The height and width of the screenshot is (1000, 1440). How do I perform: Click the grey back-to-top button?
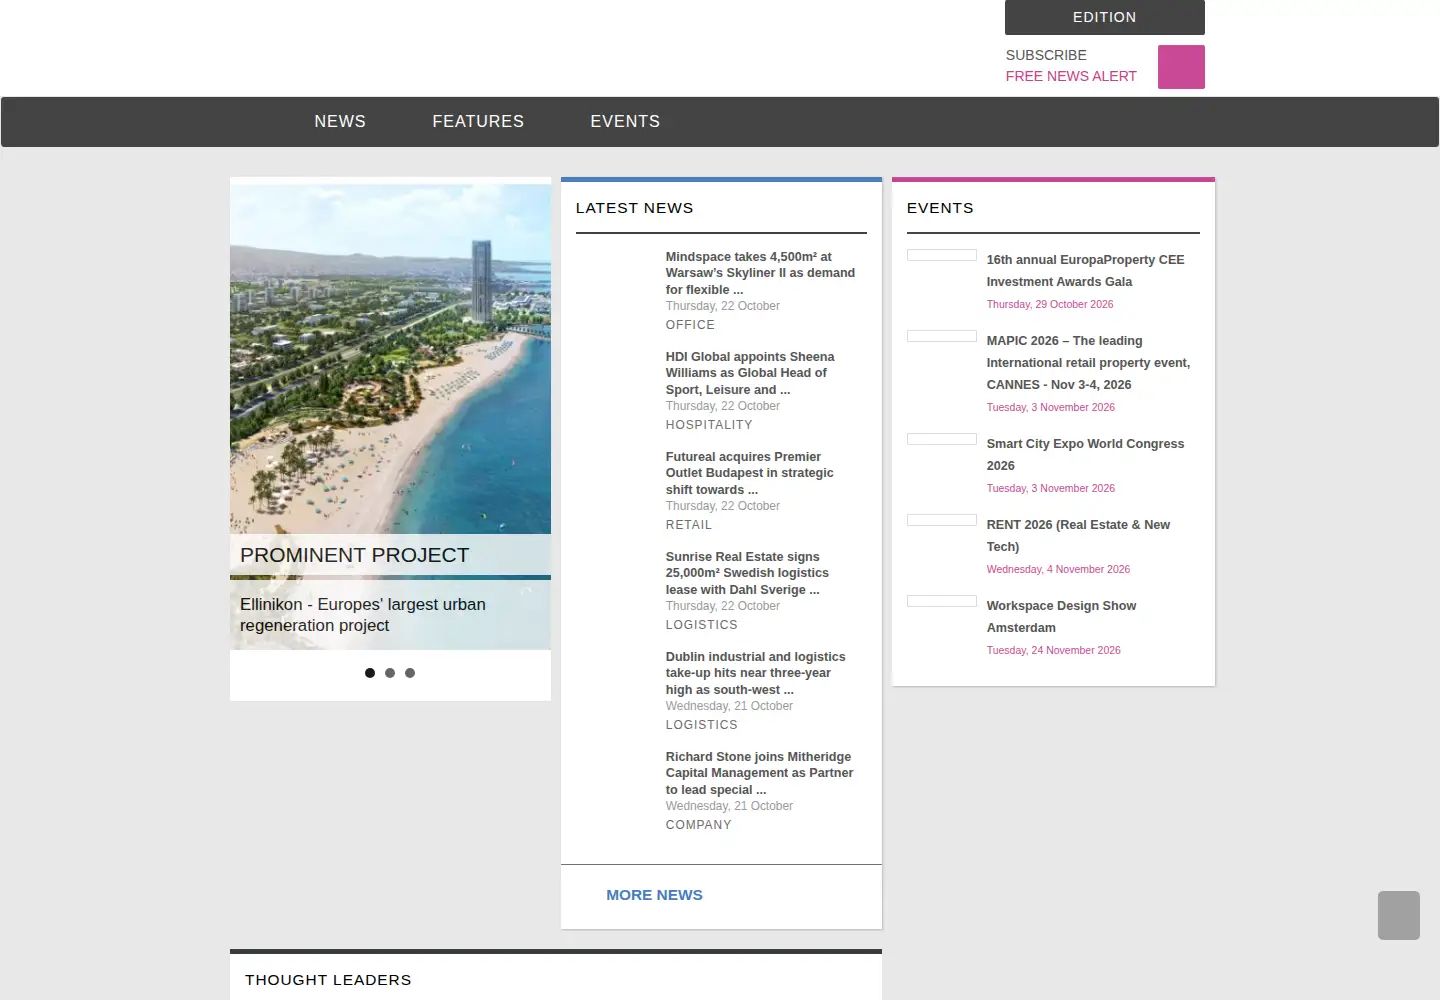(x=1399, y=915)
